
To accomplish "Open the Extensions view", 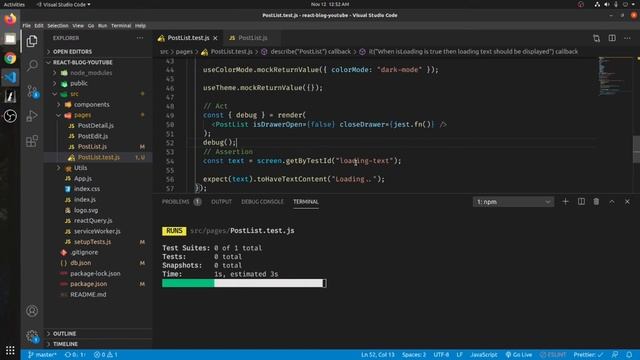I will coord(32,141).
